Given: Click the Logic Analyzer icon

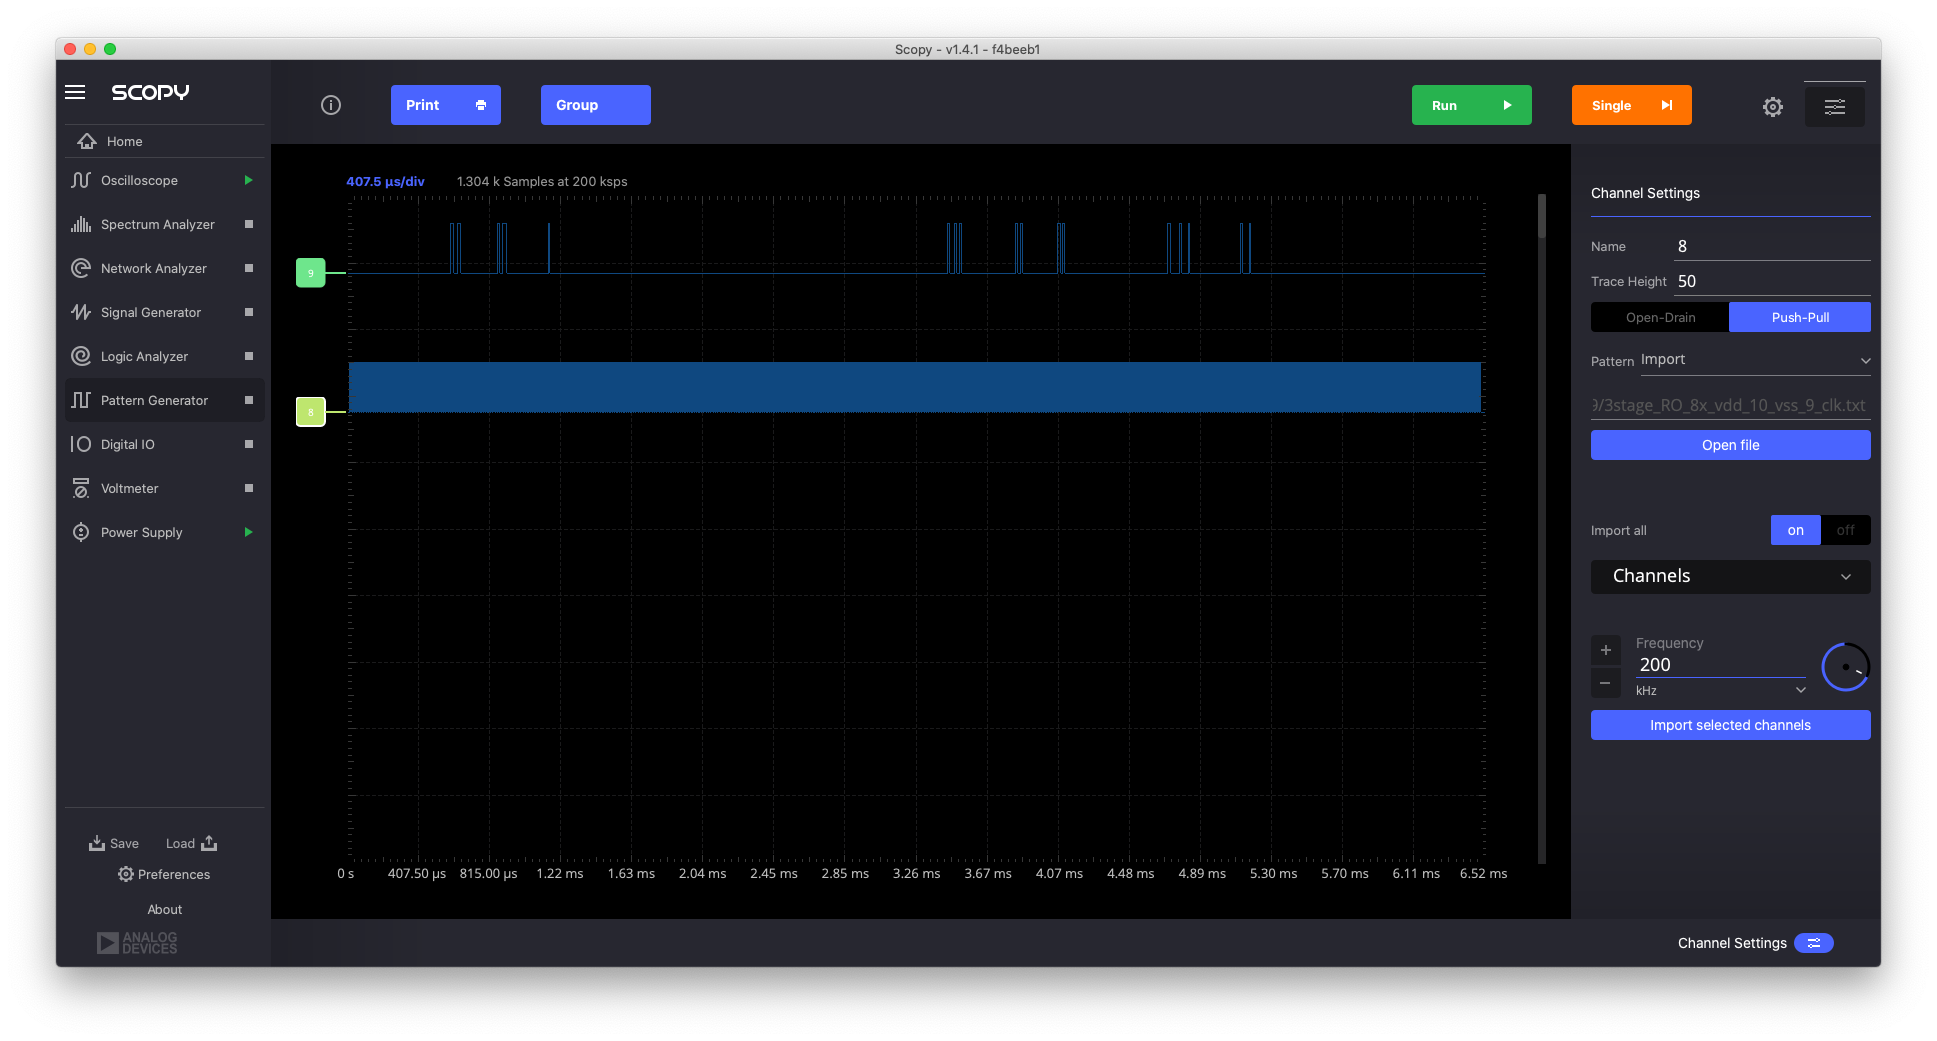Looking at the screenshot, I should [81, 356].
